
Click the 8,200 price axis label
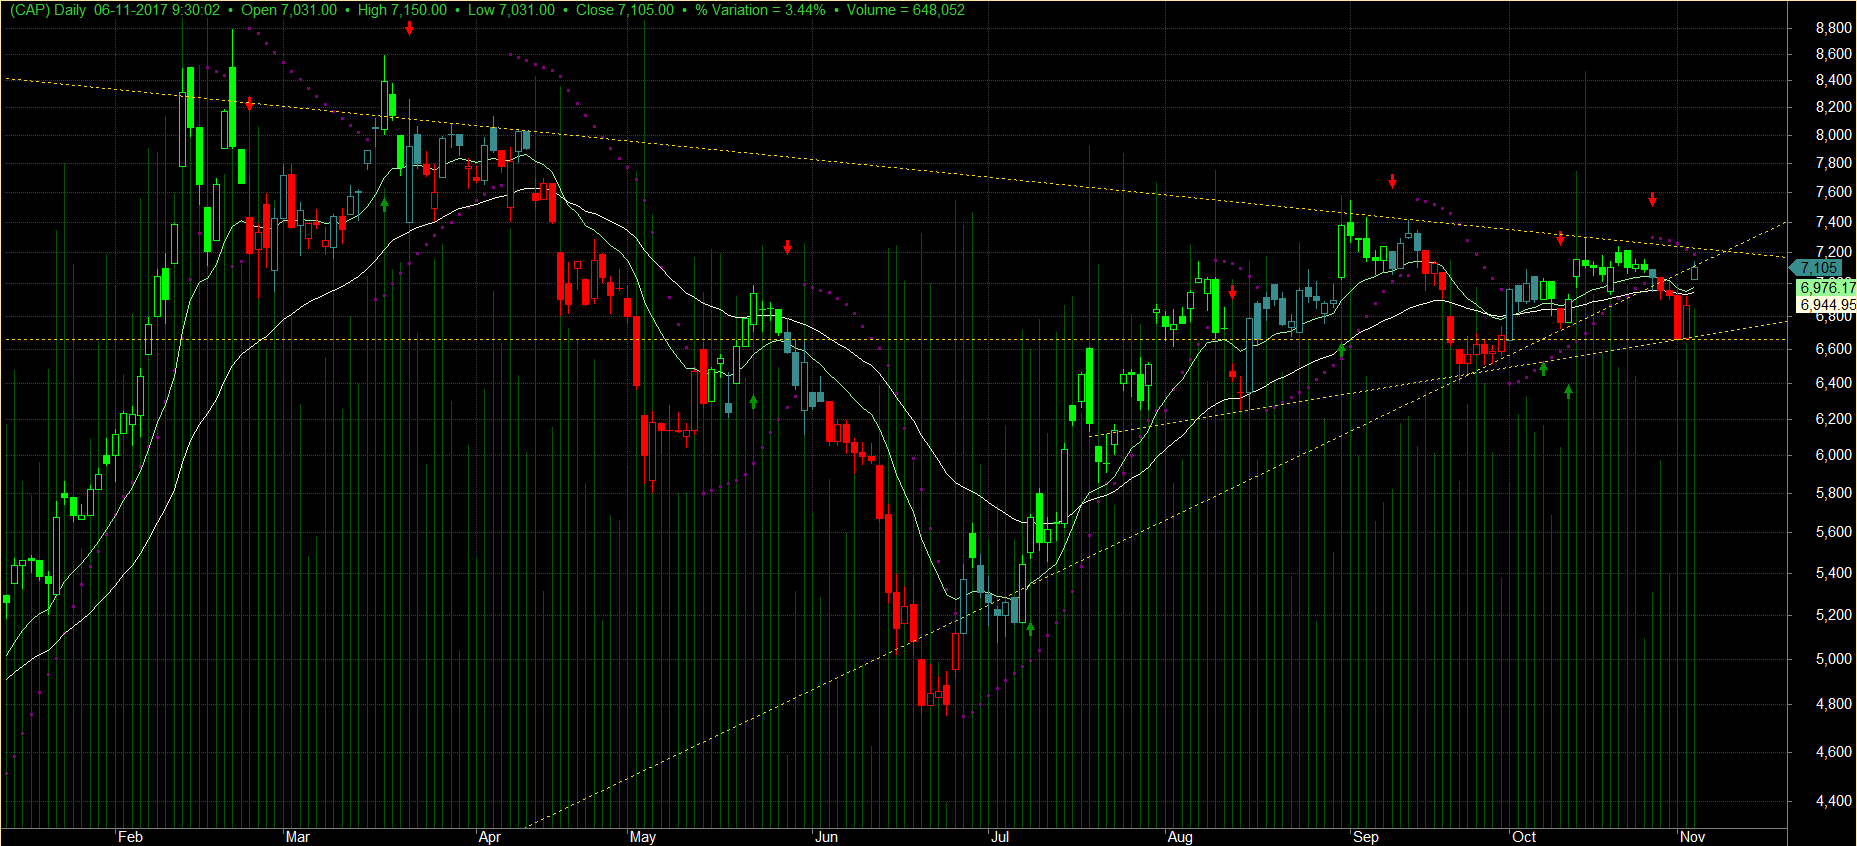point(1833,107)
